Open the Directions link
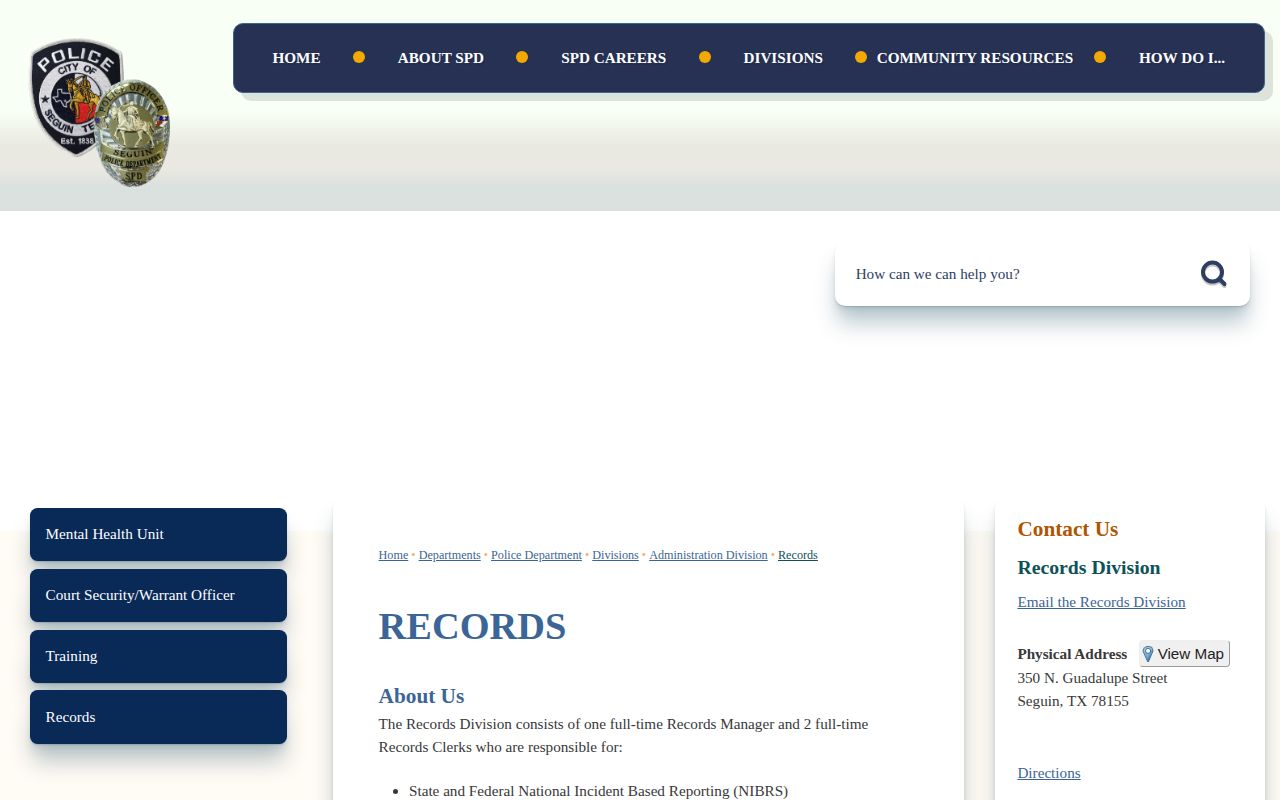The width and height of the screenshot is (1280, 800). pyautogui.click(x=1049, y=773)
